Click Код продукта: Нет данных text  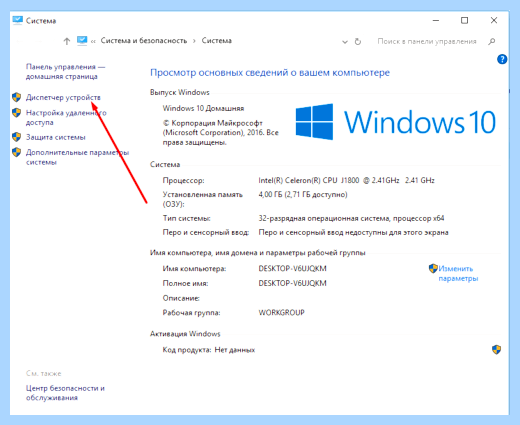click(209, 350)
